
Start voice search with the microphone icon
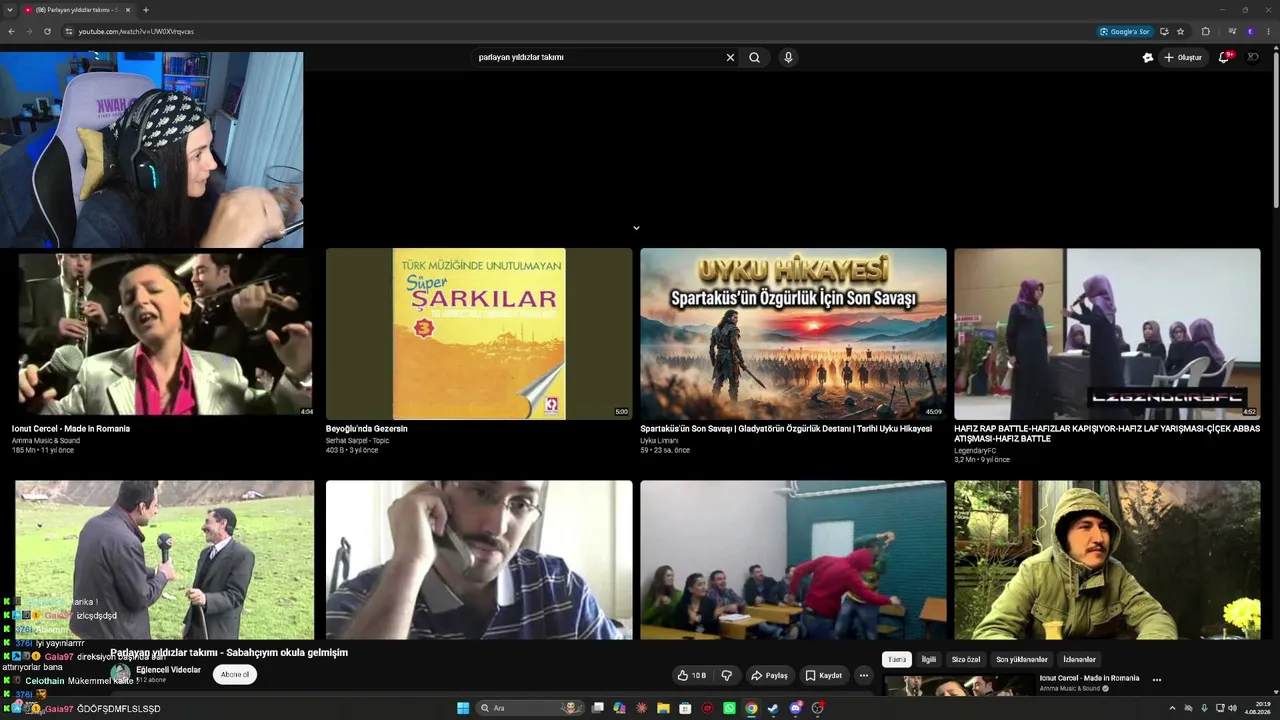pyautogui.click(x=788, y=57)
